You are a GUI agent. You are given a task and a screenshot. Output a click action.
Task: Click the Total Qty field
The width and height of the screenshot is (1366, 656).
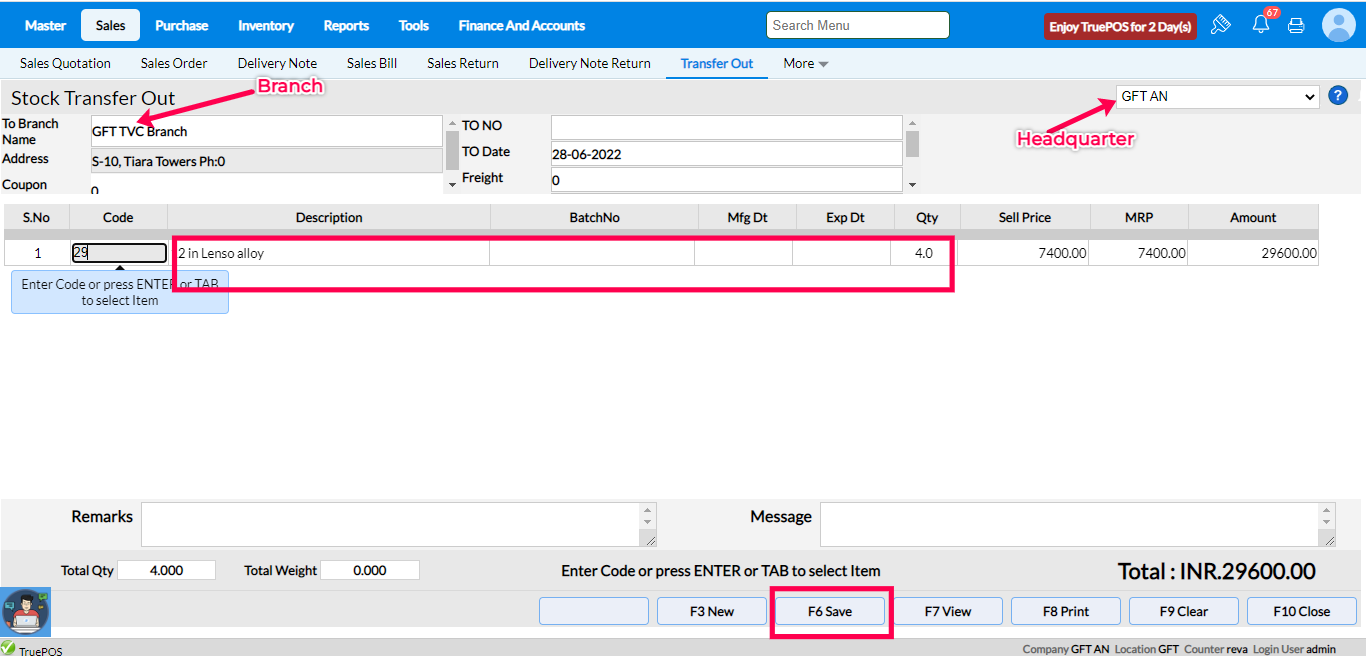point(166,570)
